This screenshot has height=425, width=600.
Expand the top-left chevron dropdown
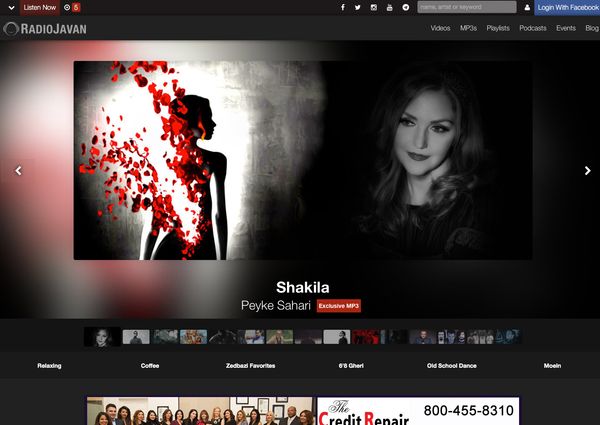coord(11,7)
